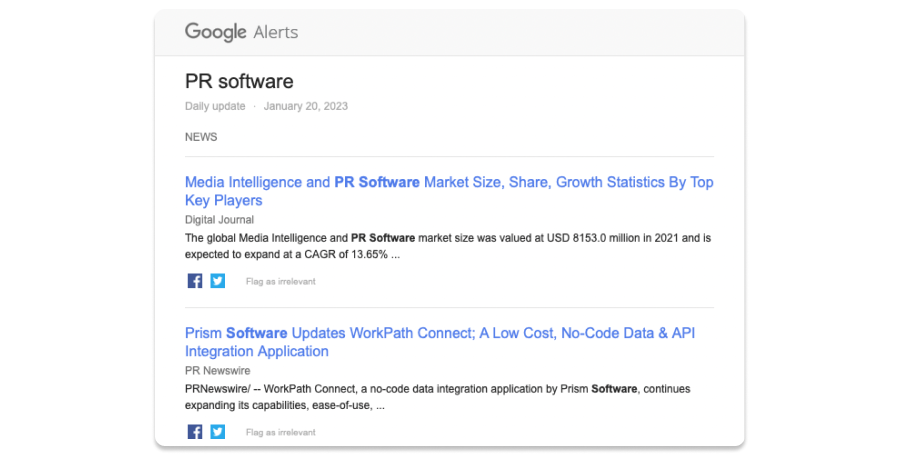
Task: Share the Prism Software article on Twitter
Action: point(218,432)
